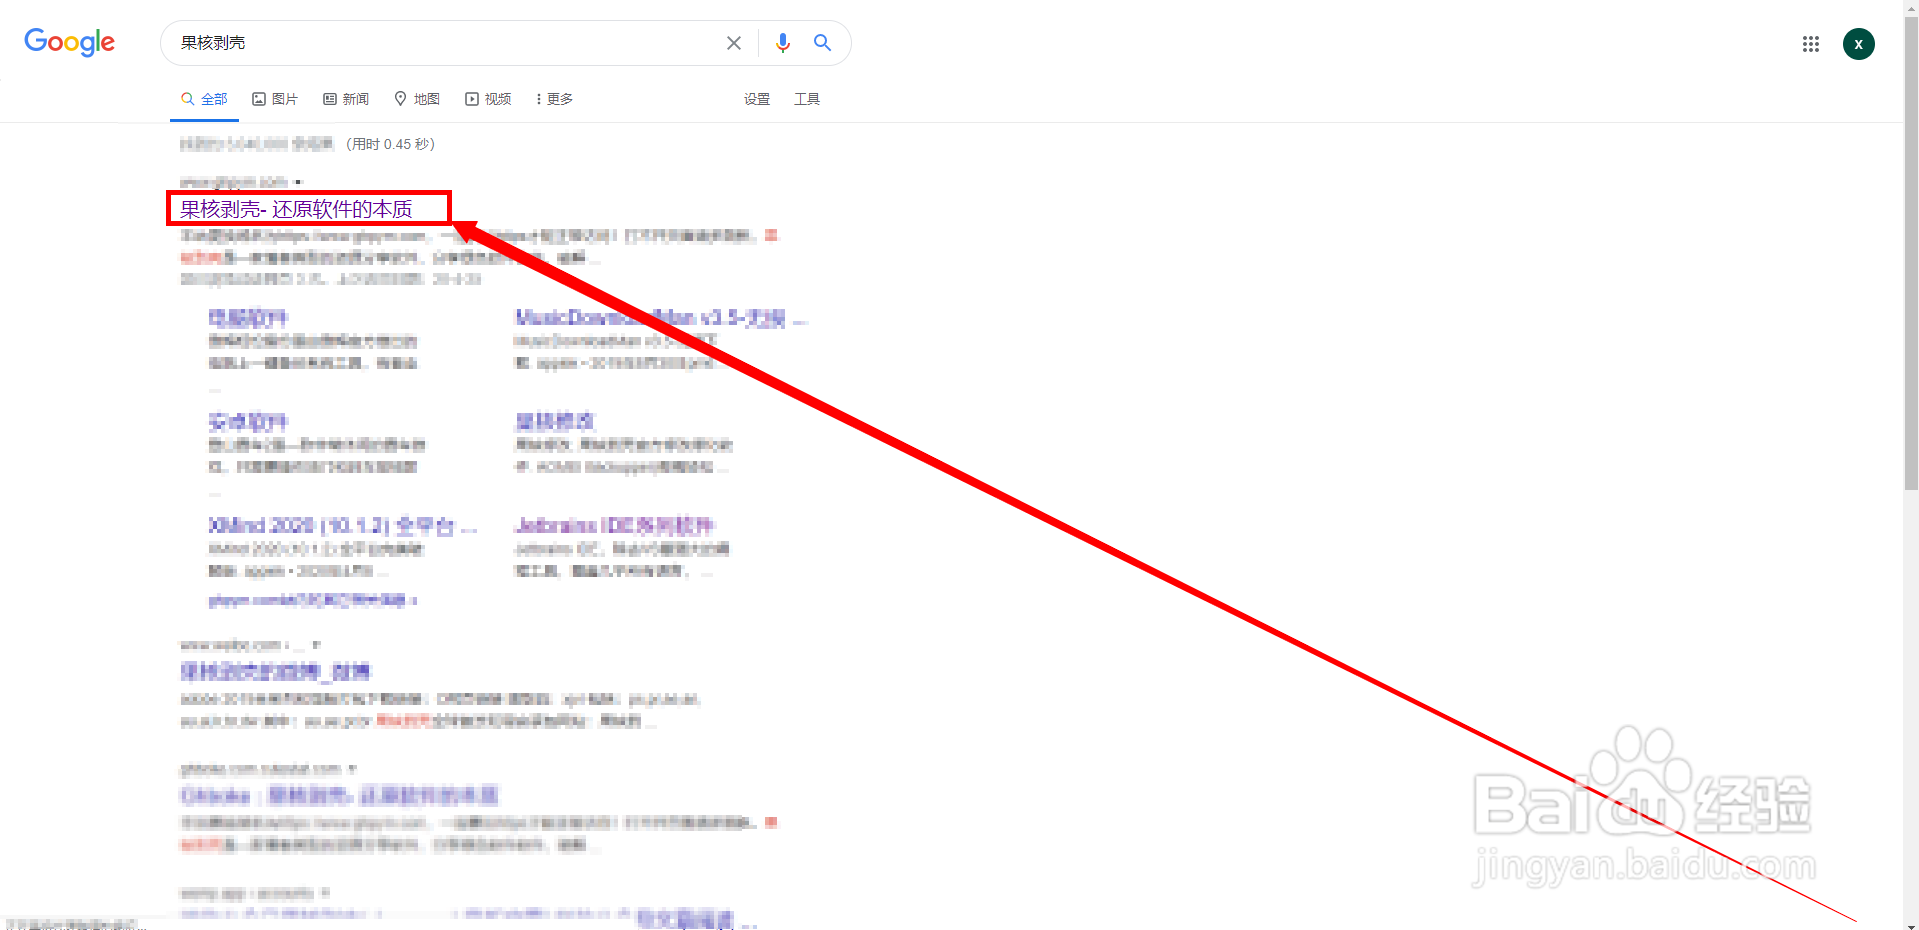The height and width of the screenshot is (930, 1919).
Task: Open the account avatar menu
Action: tap(1859, 44)
